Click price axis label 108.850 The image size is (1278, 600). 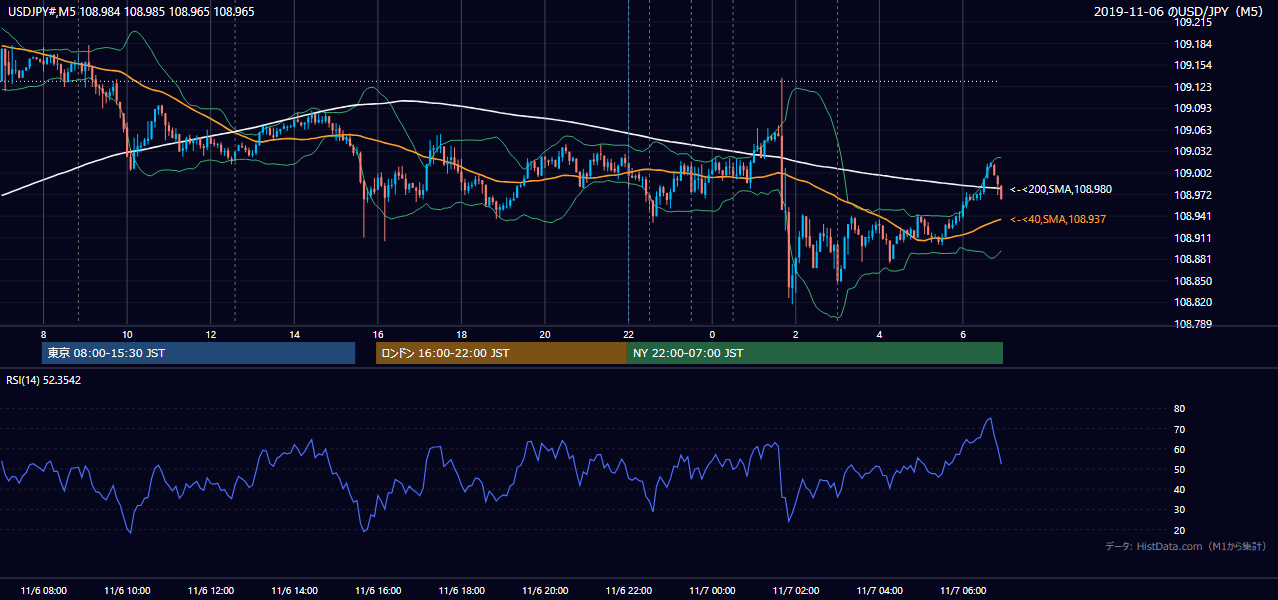coord(1193,281)
